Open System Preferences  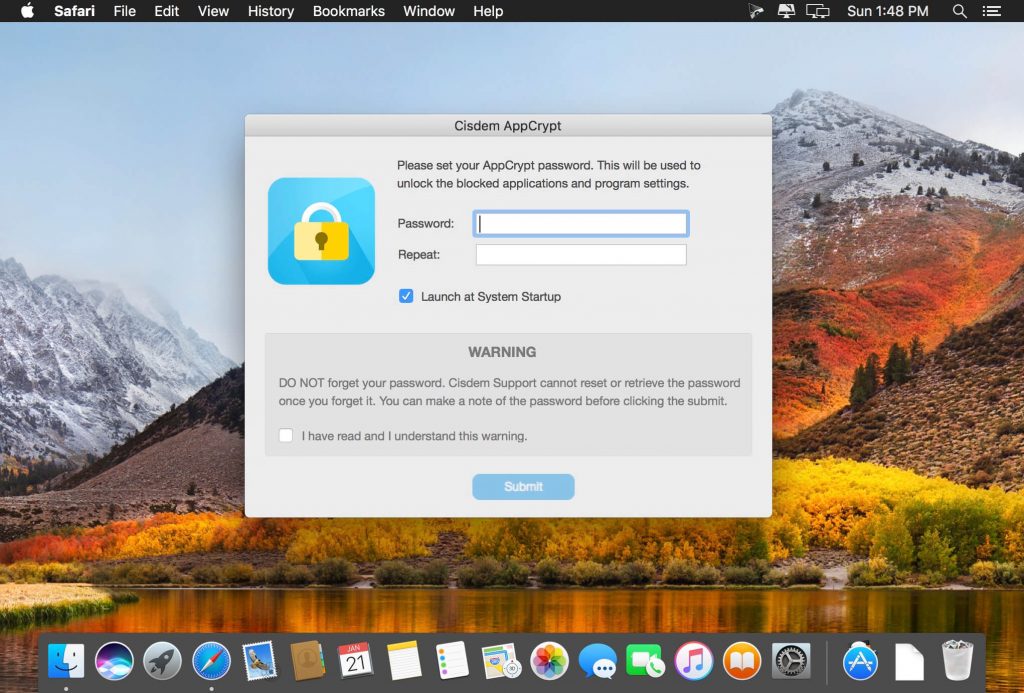[790, 660]
